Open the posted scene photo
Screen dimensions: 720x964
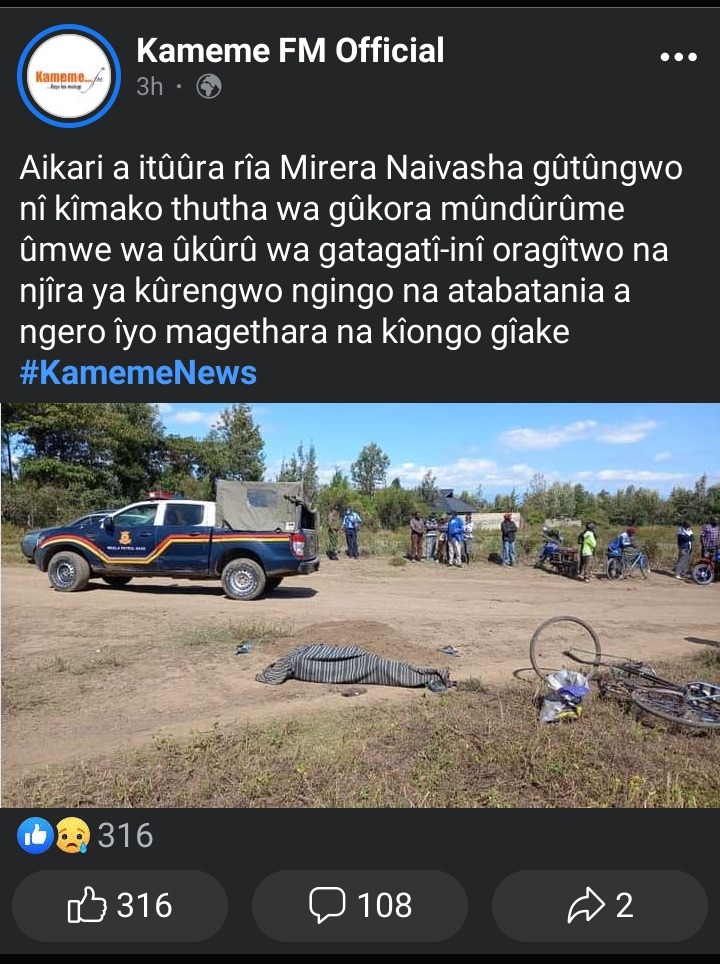(x=360, y=605)
